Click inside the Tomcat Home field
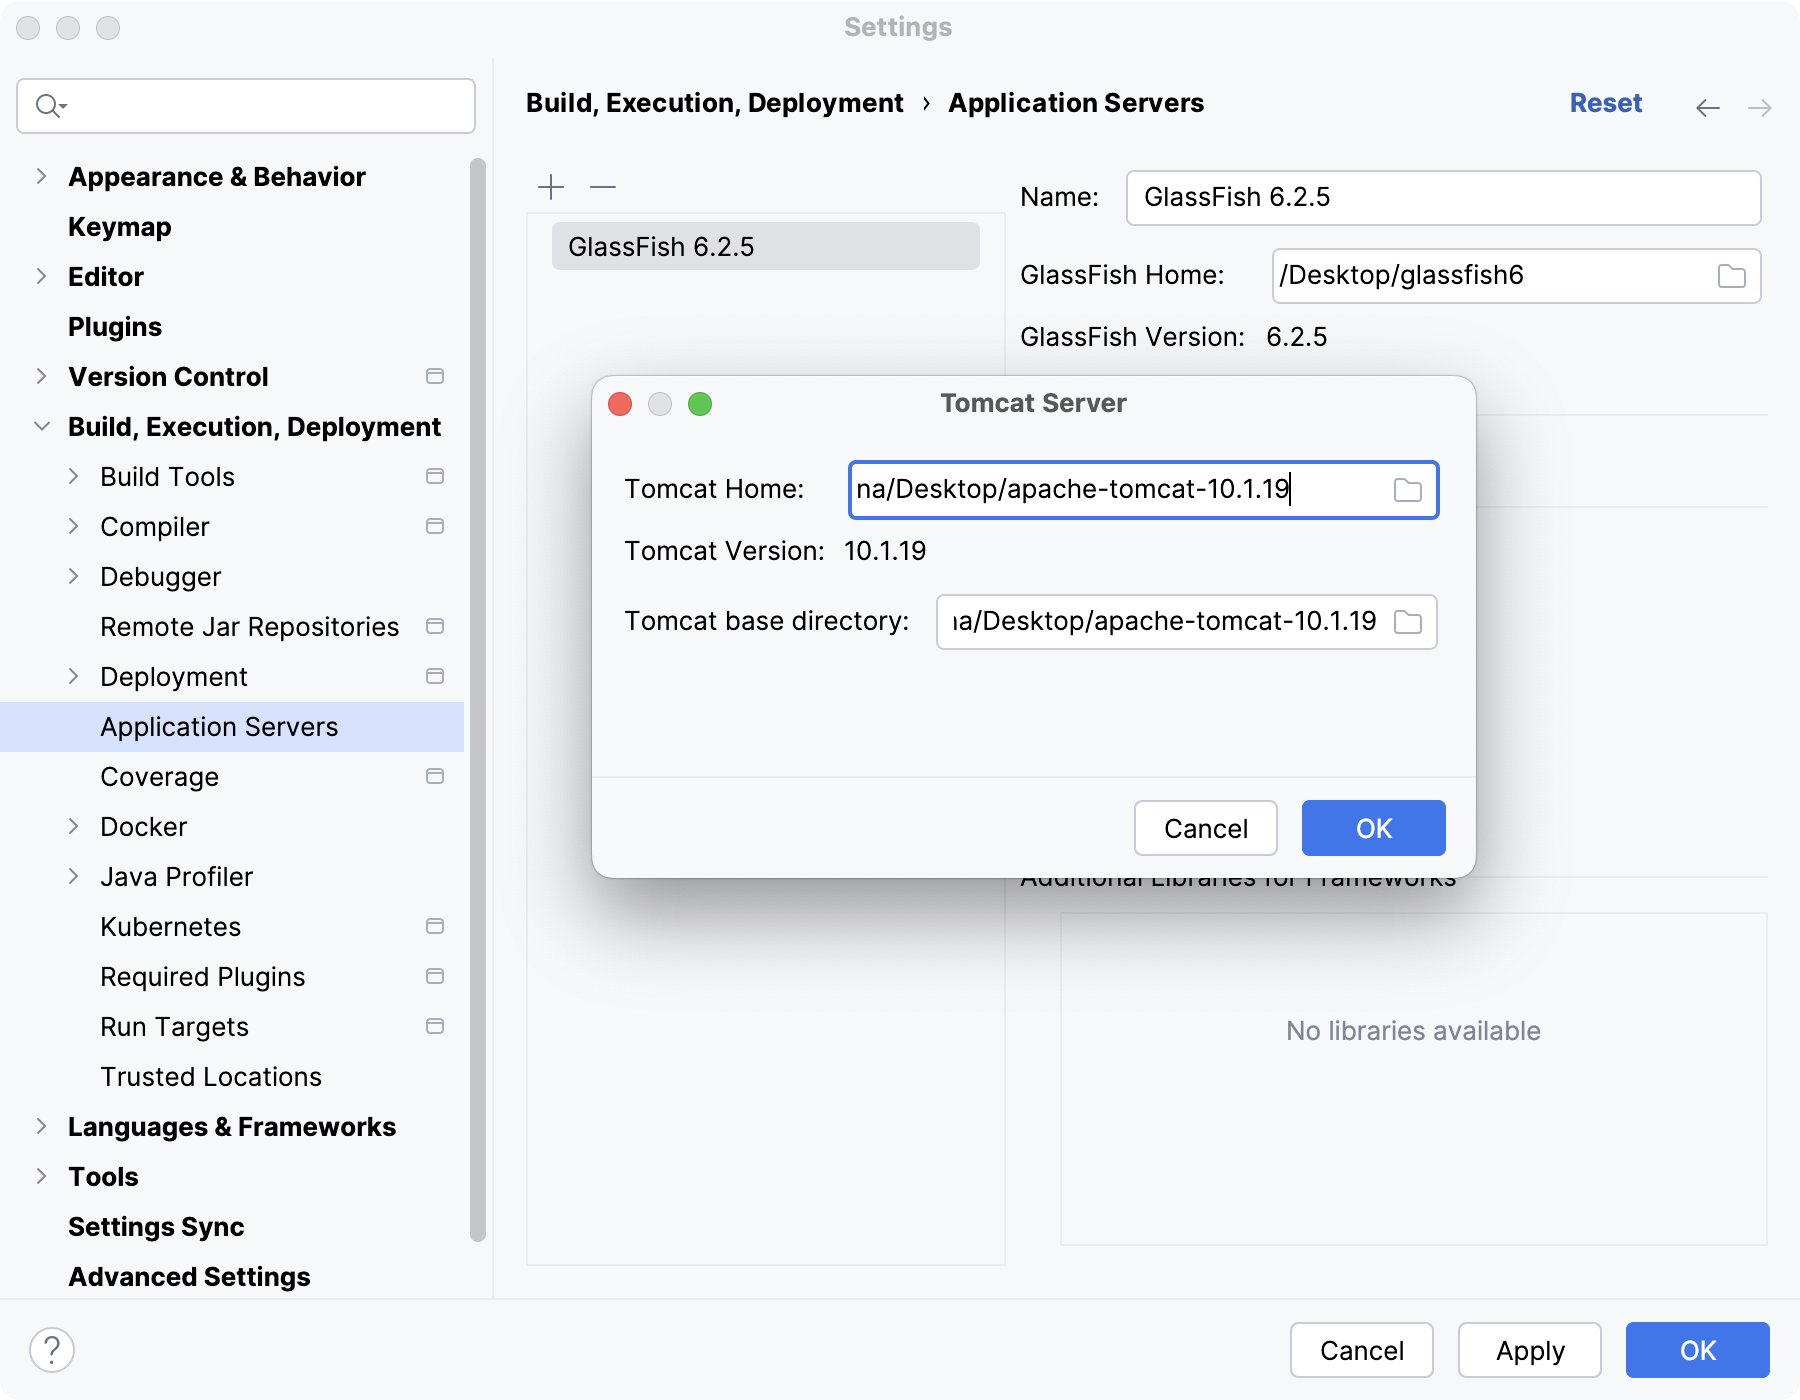Image resolution: width=1800 pixels, height=1400 pixels. pos(1100,490)
